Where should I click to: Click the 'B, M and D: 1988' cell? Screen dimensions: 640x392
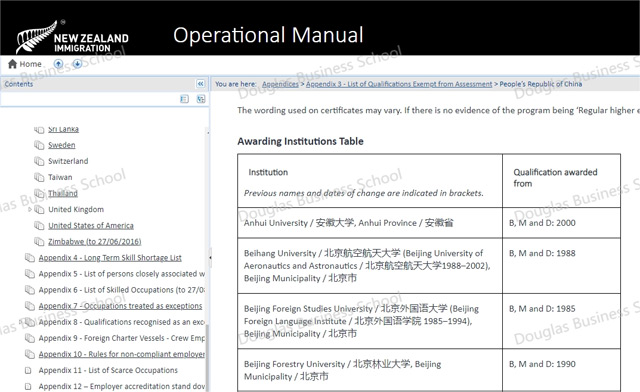click(562, 266)
